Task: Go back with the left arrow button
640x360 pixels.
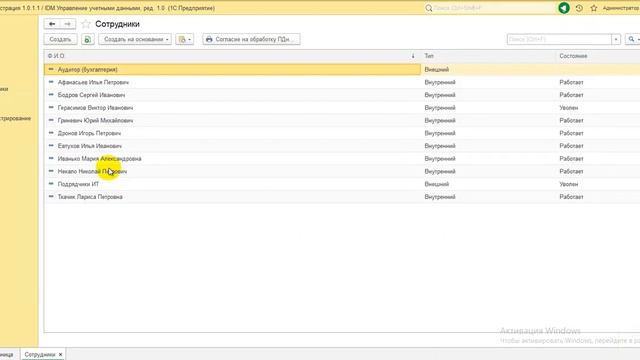Action: coord(52,24)
